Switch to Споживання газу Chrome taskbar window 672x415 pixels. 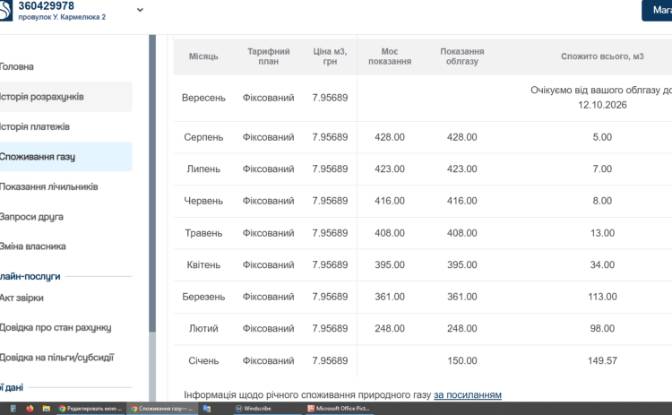[162, 409]
